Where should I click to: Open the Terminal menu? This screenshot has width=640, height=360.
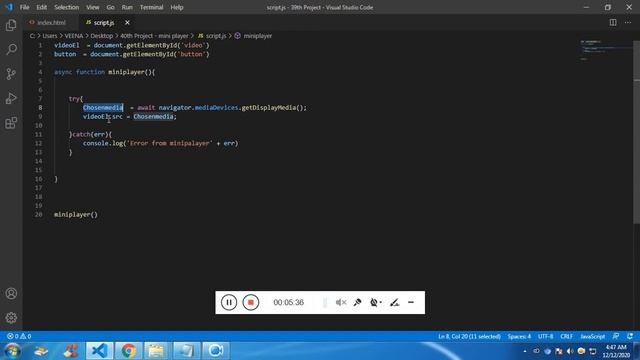click(151, 7)
